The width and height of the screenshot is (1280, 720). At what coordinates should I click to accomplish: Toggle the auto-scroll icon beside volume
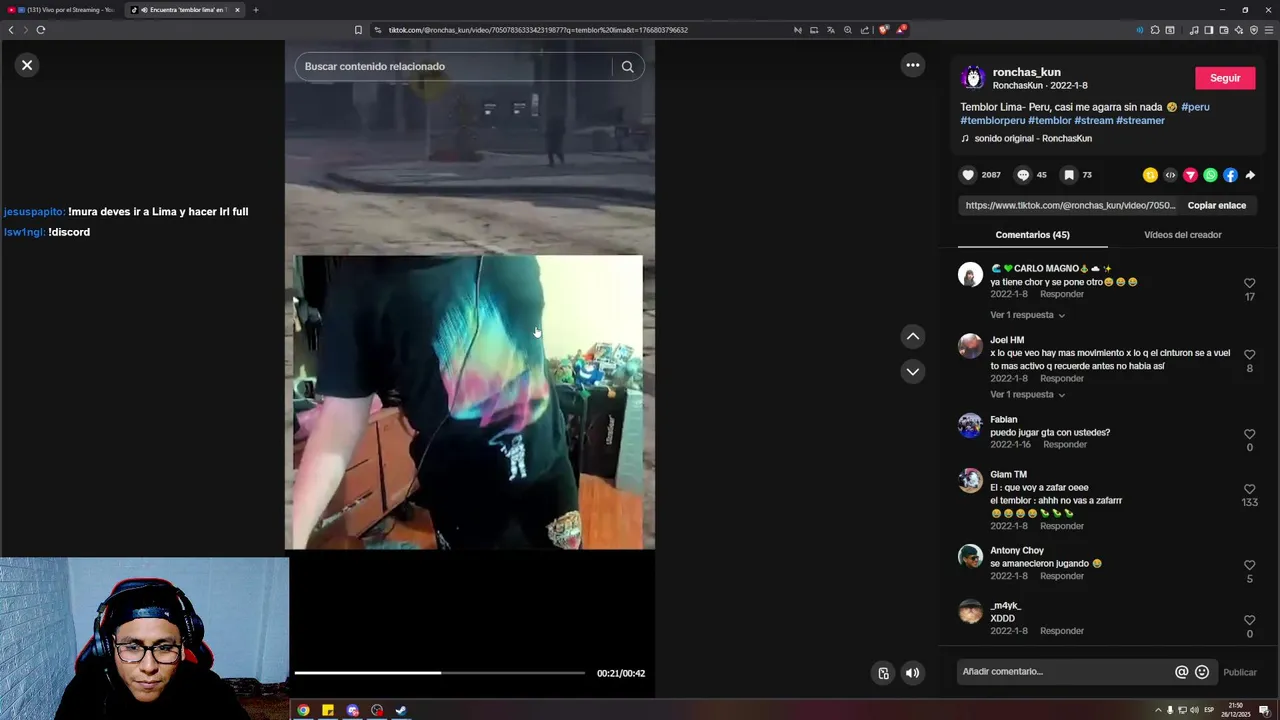pos(883,673)
